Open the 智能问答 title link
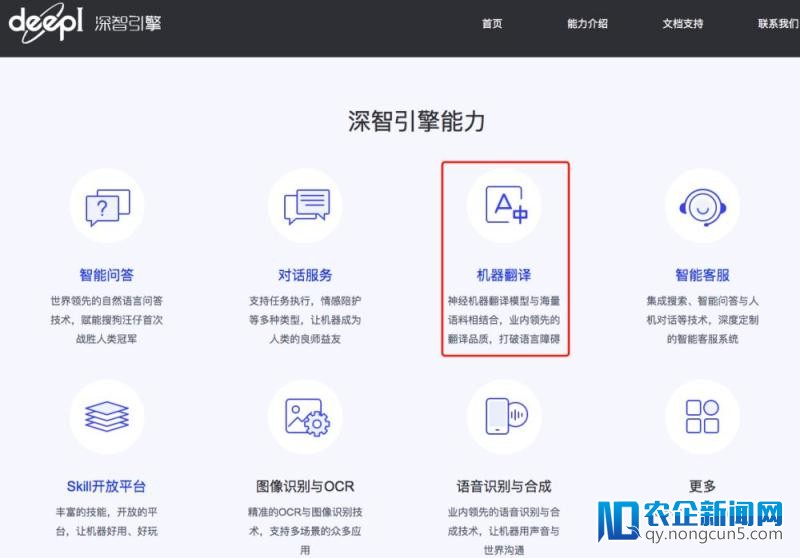Viewport: 800px width, 558px height. click(x=107, y=275)
